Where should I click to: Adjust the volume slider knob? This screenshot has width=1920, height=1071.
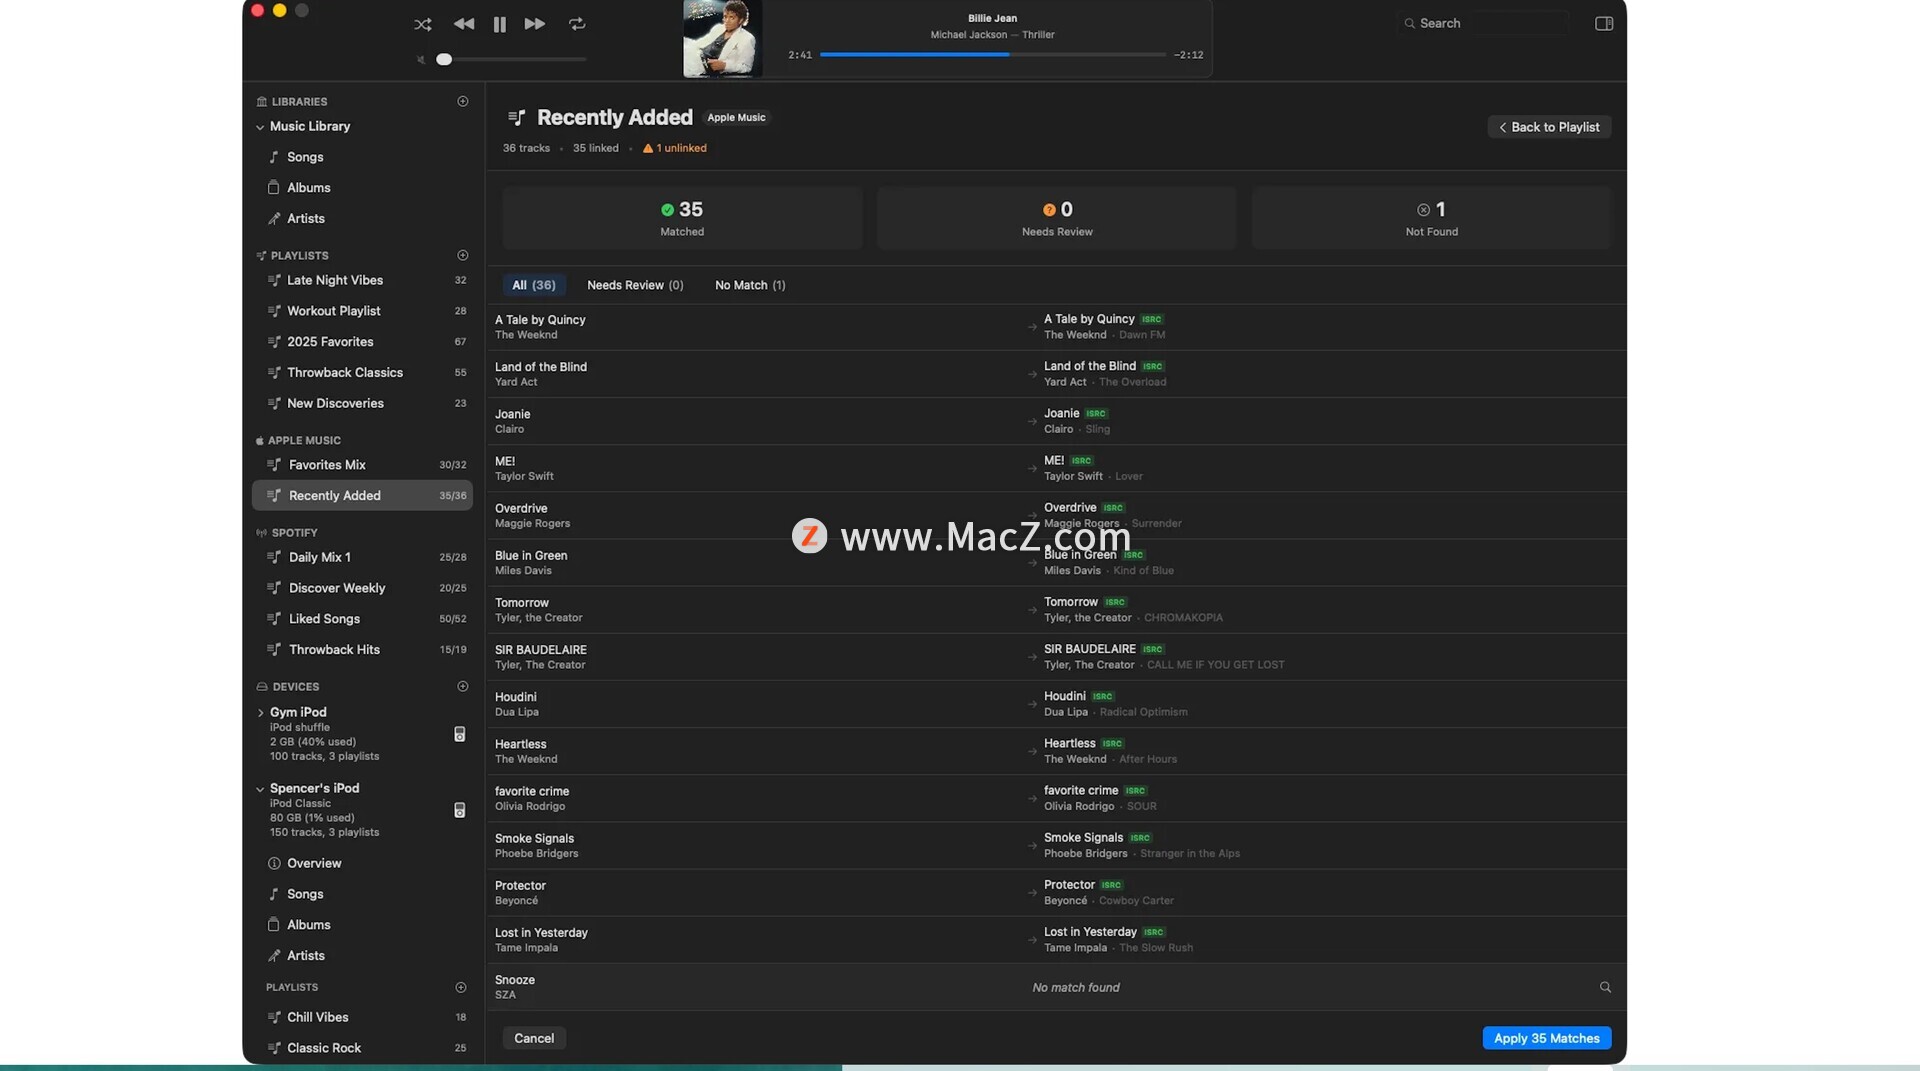pos(444,59)
